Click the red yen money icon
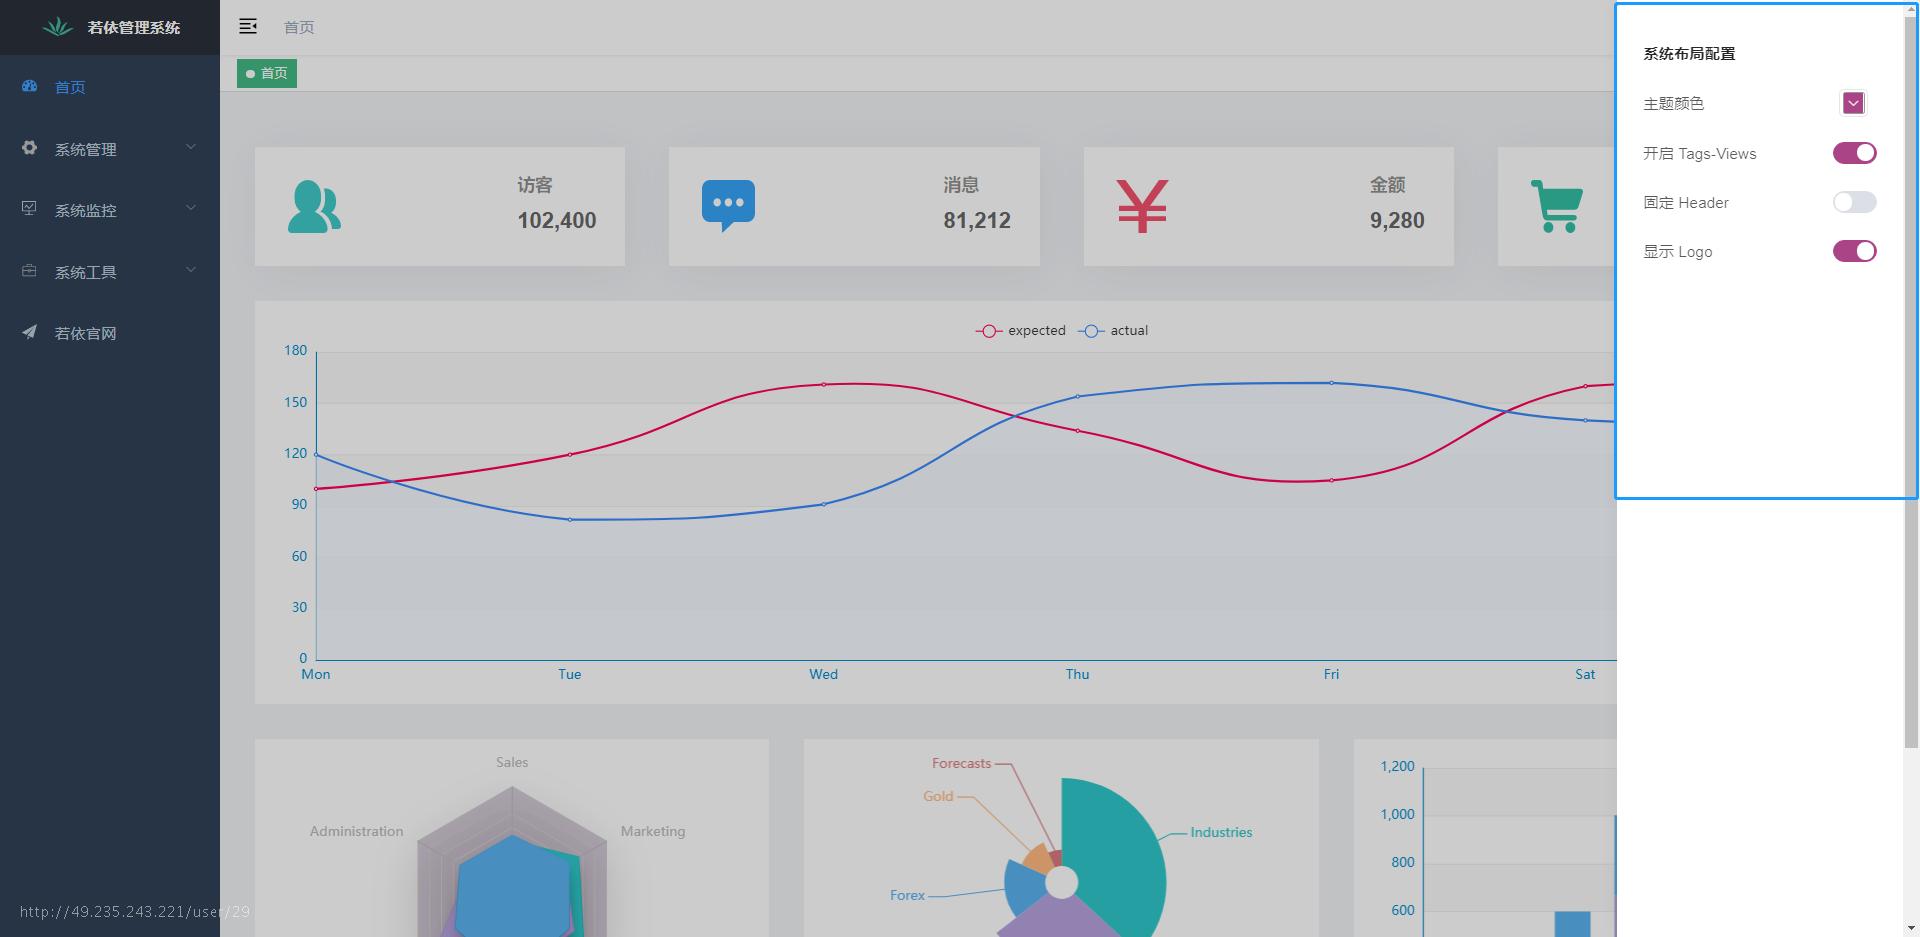 [x=1142, y=207]
